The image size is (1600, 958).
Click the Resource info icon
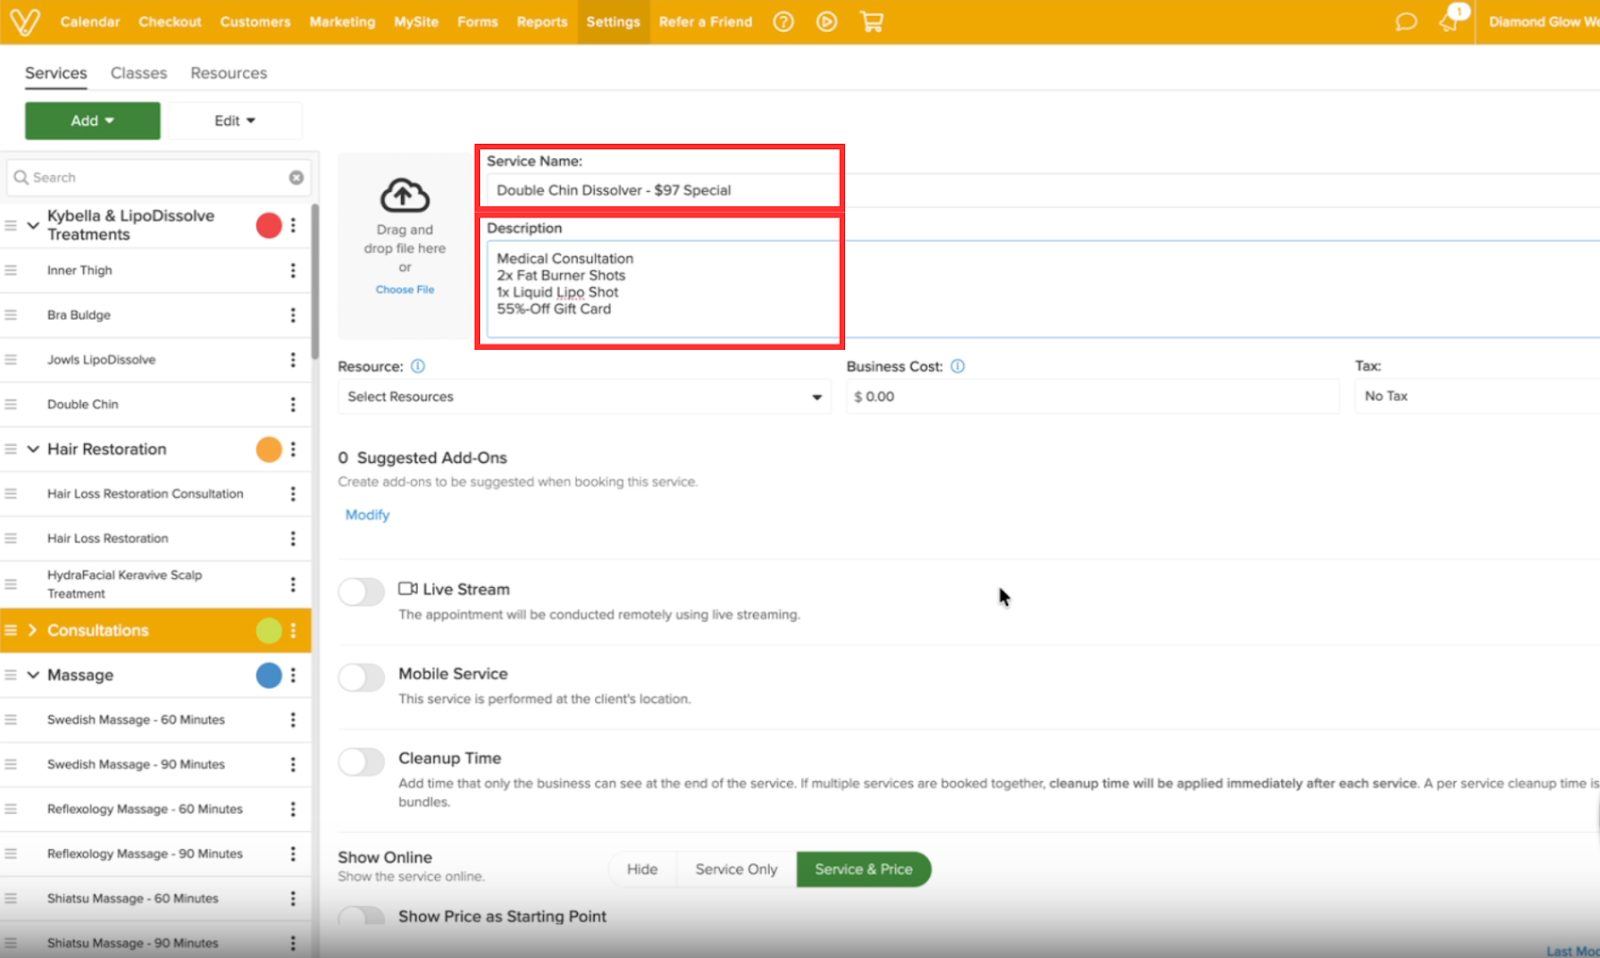pos(418,367)
